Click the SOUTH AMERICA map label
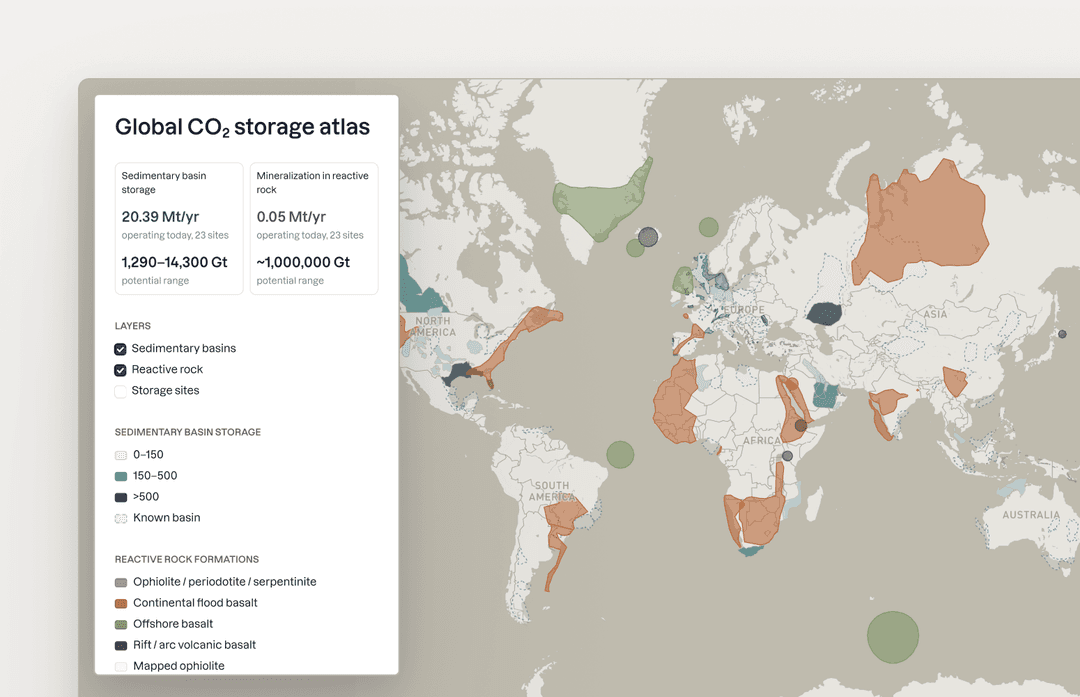 [552, 491]
